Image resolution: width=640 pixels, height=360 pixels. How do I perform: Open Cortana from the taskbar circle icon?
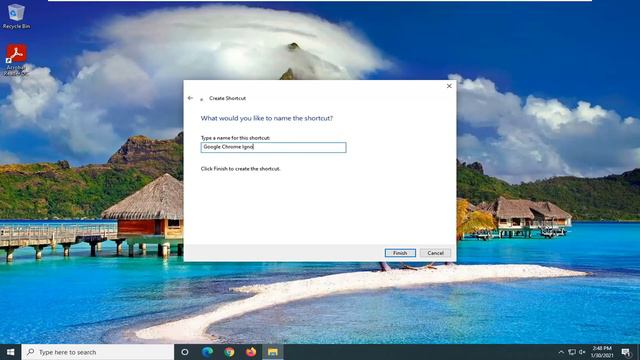tap(184, 352)
